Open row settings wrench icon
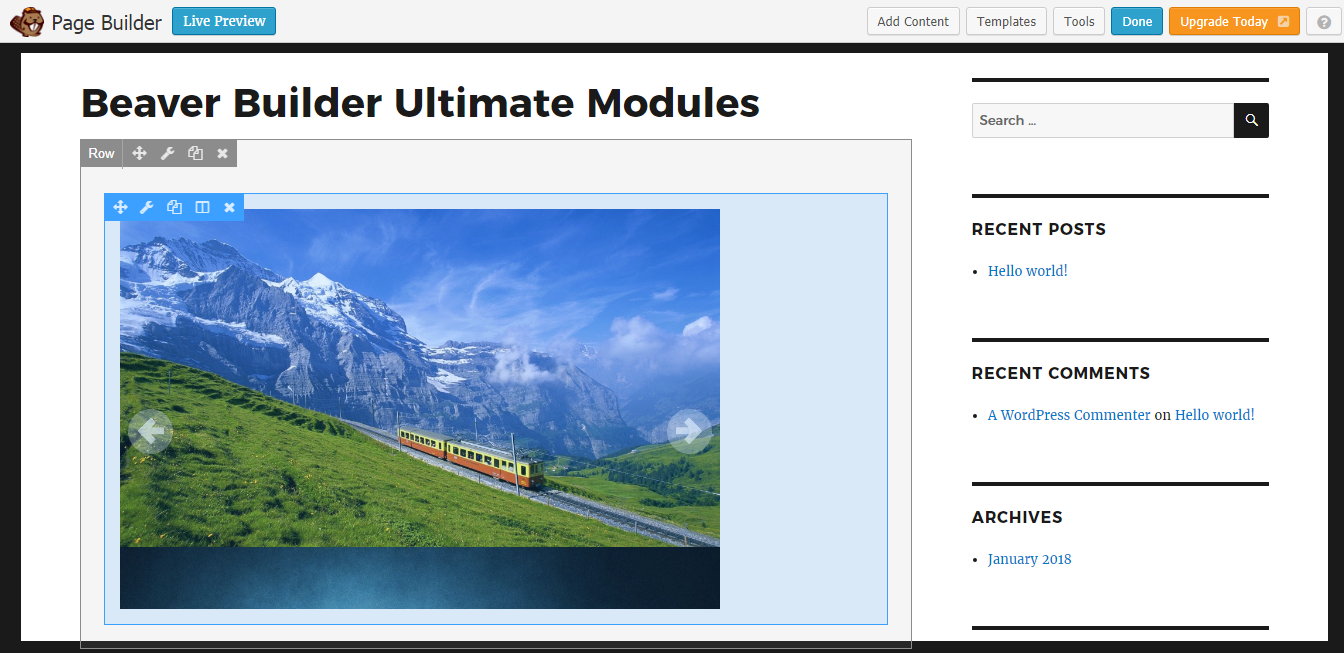 (168, 153)
